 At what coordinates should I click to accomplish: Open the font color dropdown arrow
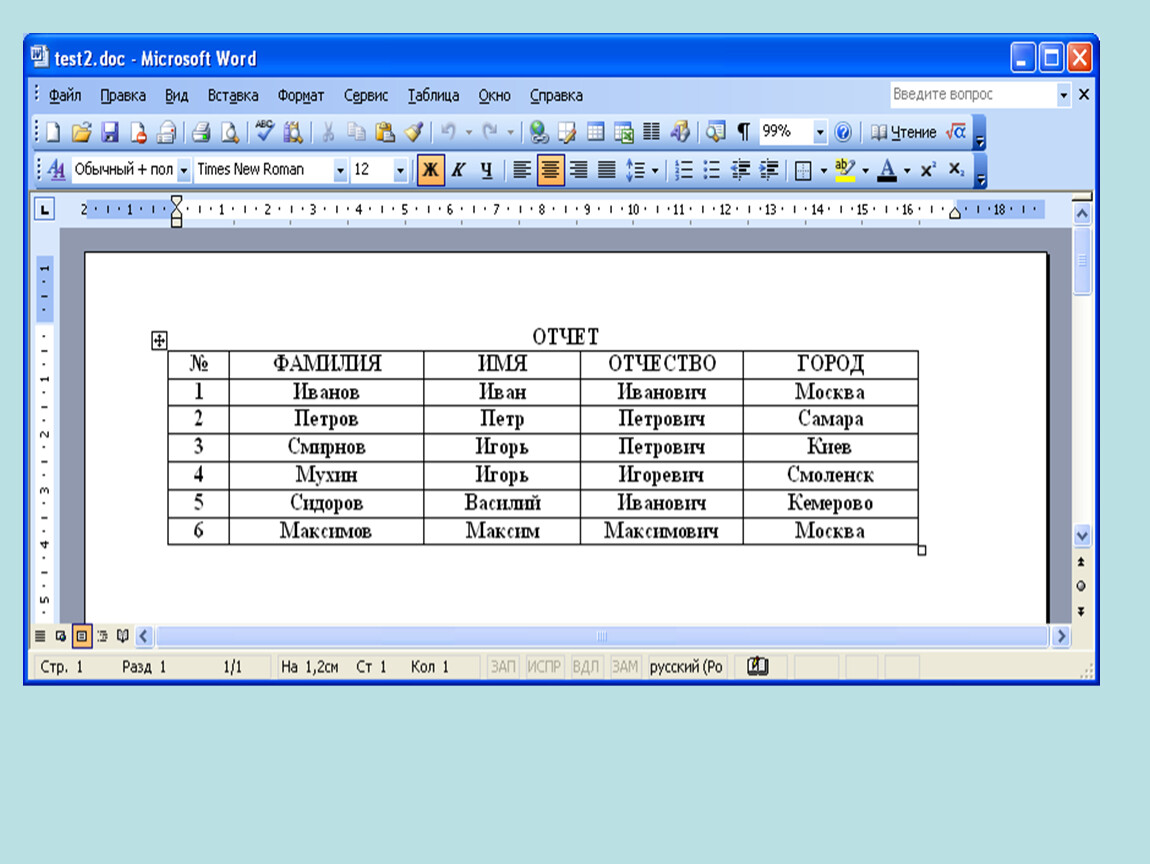point(907,170)
